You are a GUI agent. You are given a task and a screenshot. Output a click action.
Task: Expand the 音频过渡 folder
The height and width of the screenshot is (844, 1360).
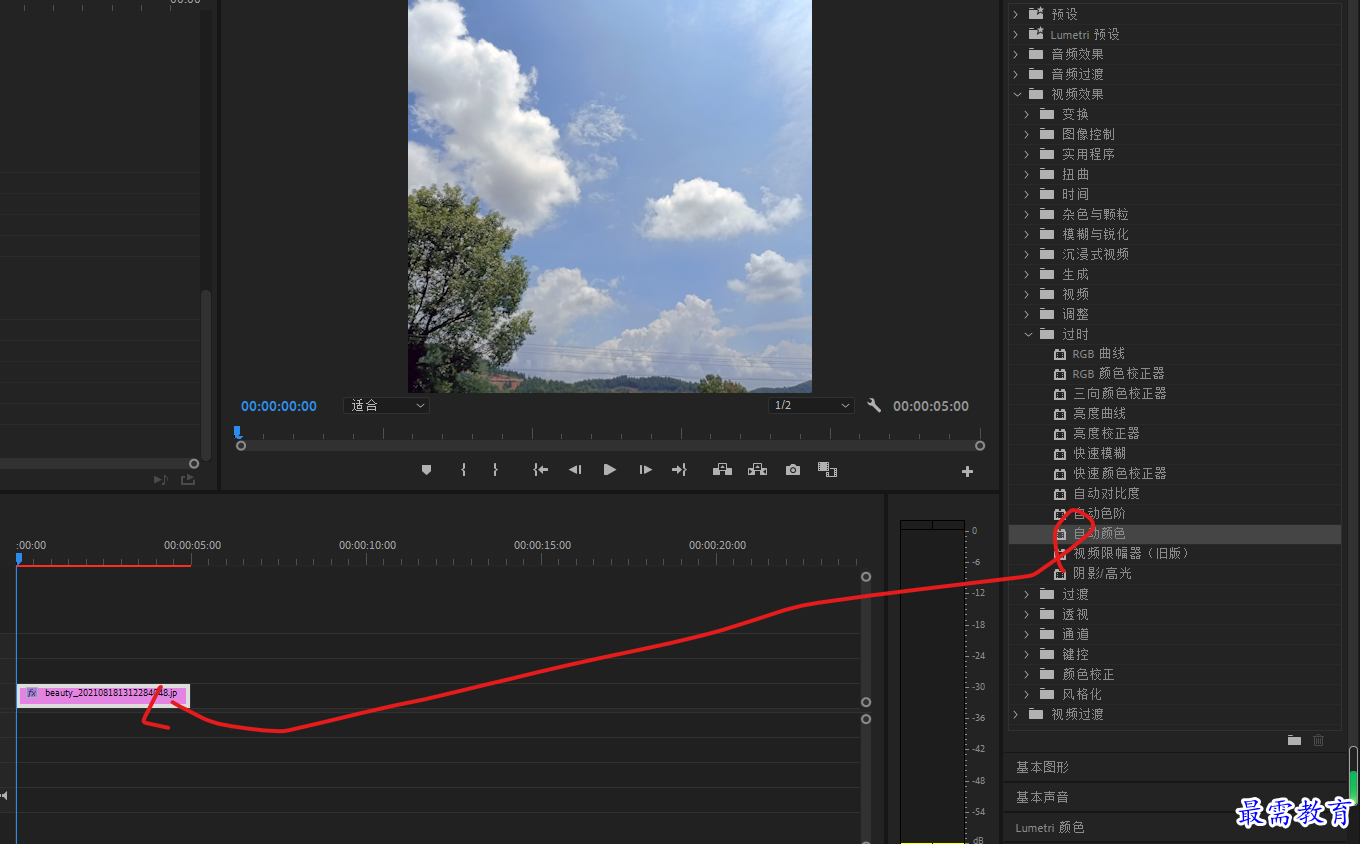pyautogui.click(x=1017, y=74)
